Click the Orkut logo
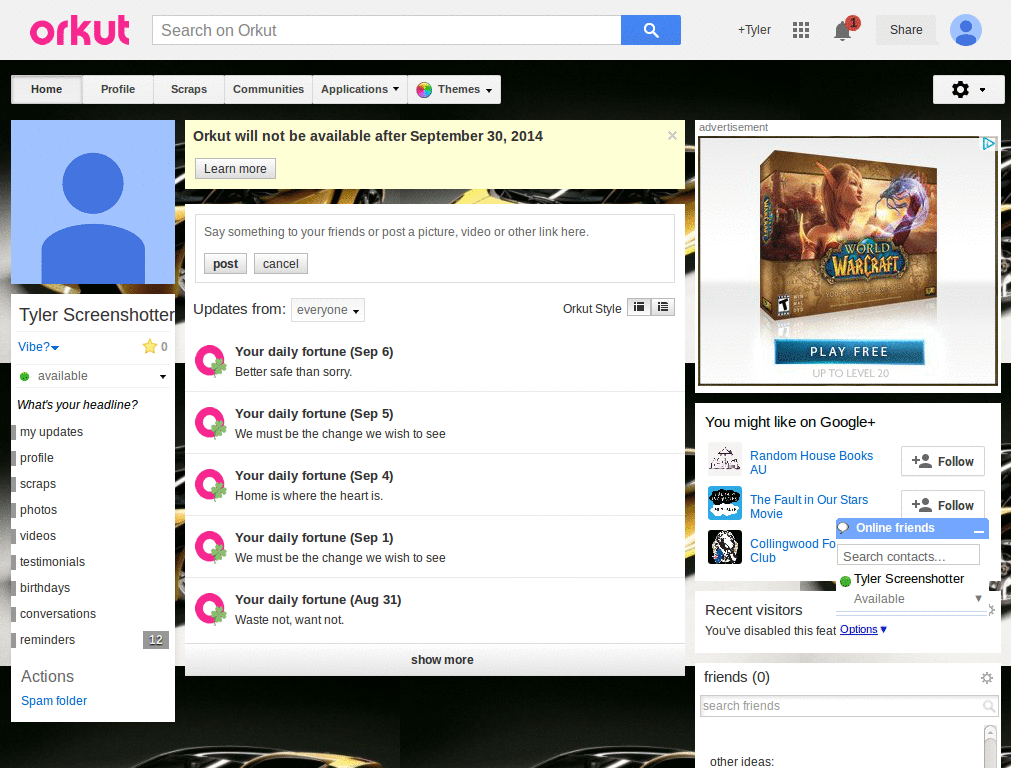The height and width of the screenshot is (768, 1024). click(x=80, y=31)
